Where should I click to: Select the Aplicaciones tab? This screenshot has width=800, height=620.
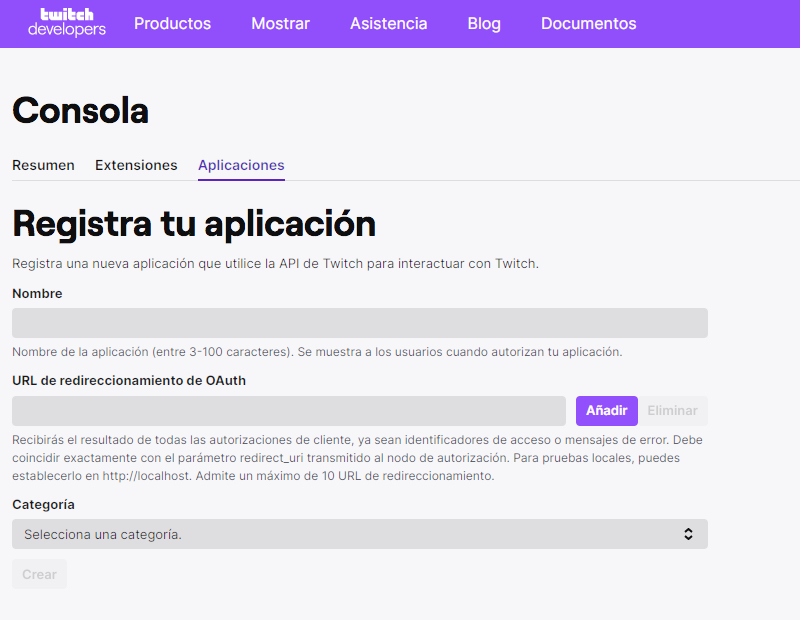pyautogui.click(x=241, y=165)
